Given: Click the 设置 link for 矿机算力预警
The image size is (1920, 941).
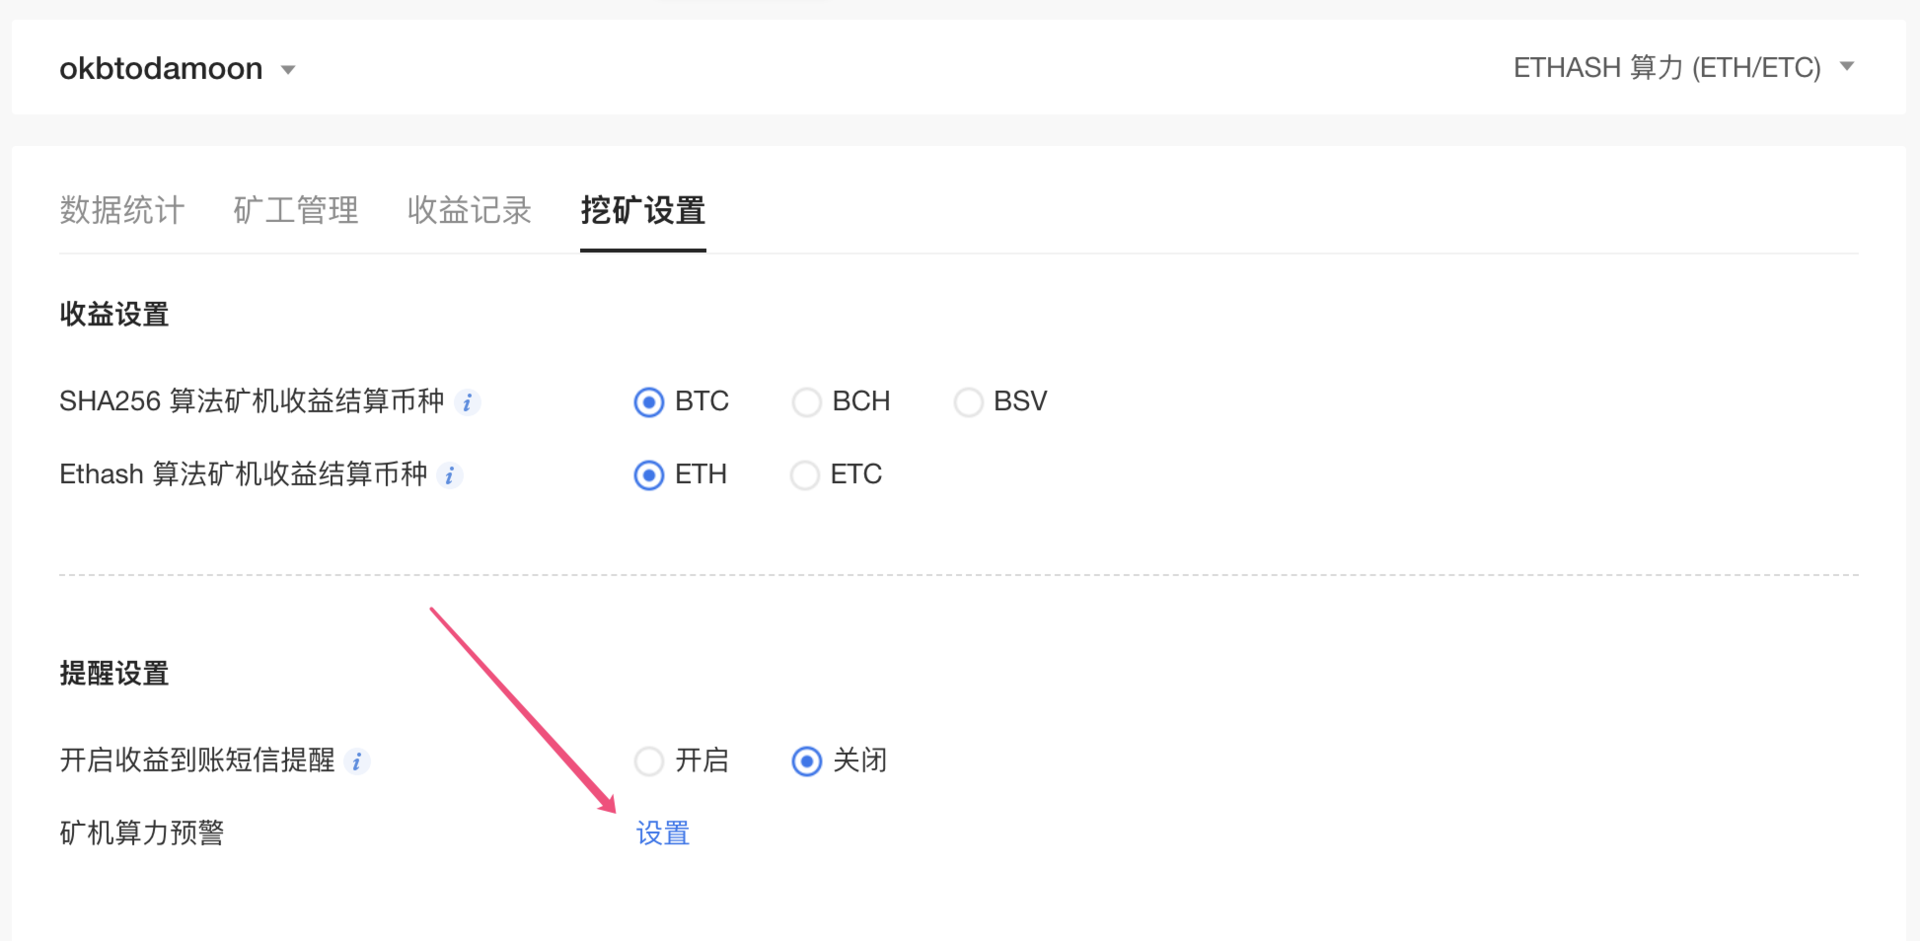Looking at the screenshot, I should (x=663, y=833).
